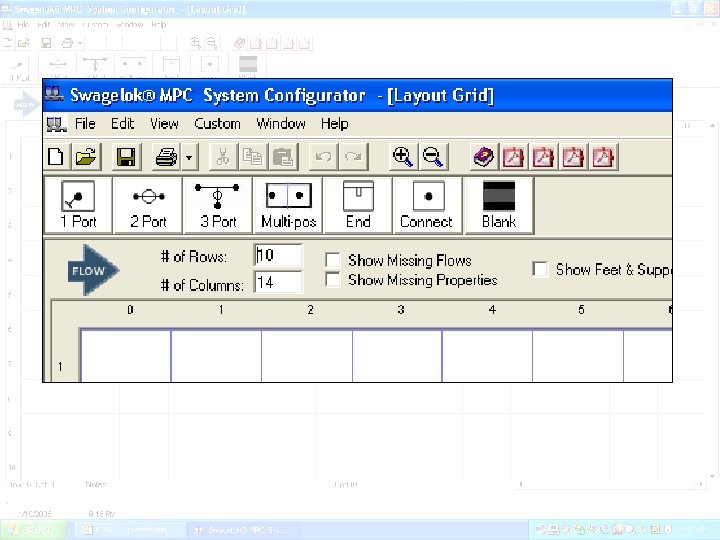The width and height of the screenshot is (720, 540).
Task: Open the fourth PDF document icon
Action: point(603,157)
